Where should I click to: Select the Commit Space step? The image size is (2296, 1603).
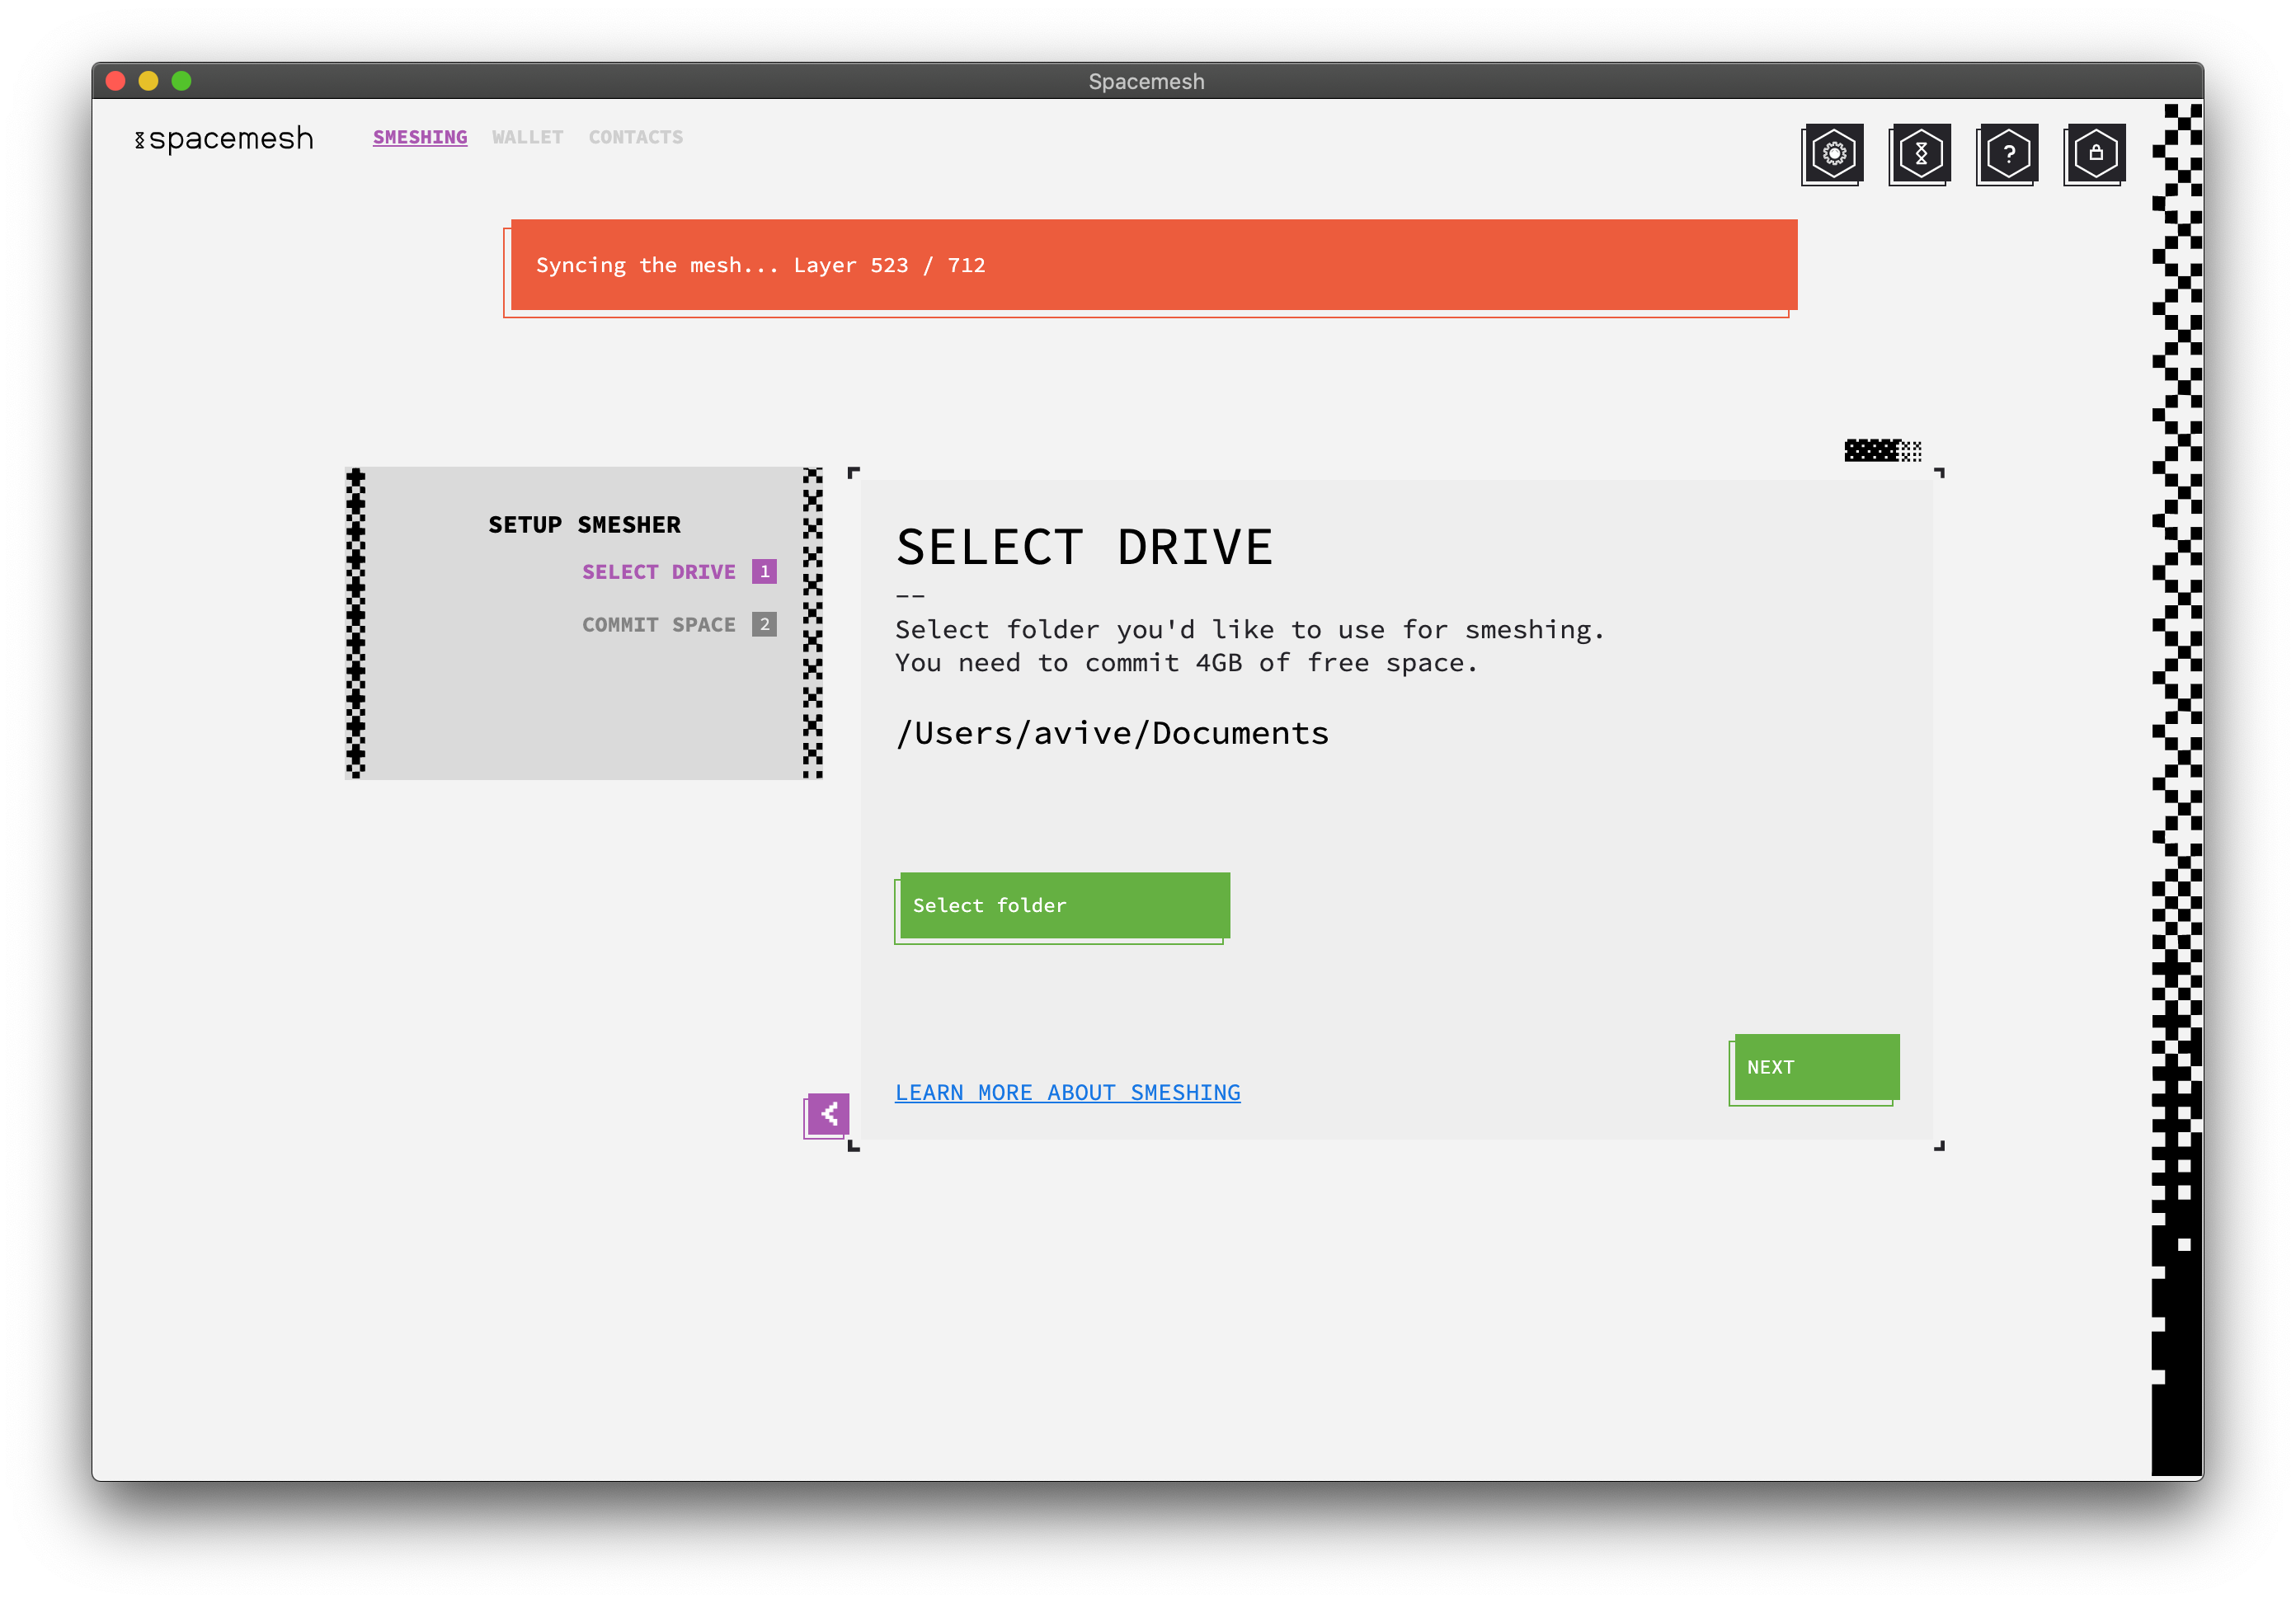point(658,625)
